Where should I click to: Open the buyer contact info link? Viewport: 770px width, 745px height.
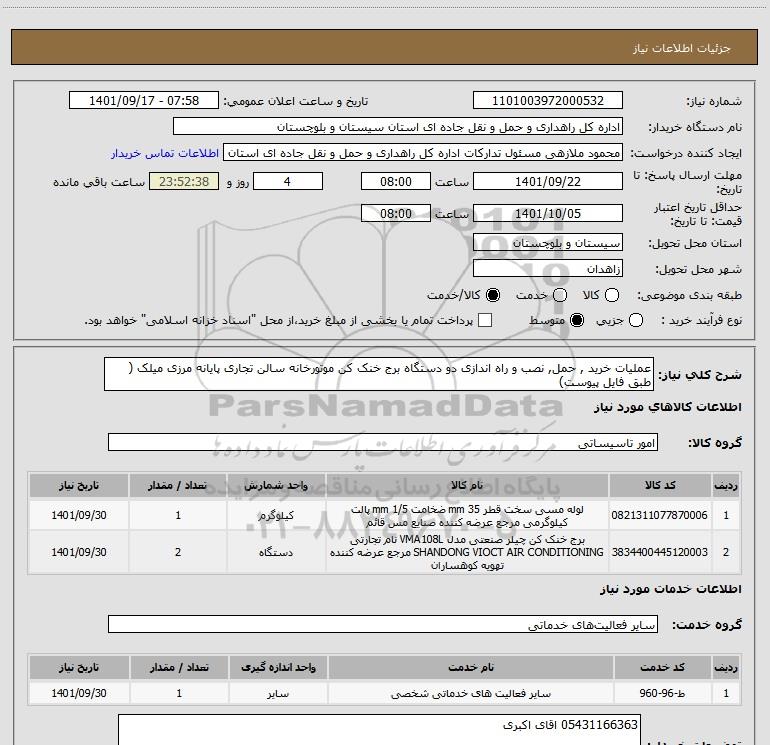click(x=165, y=153)
